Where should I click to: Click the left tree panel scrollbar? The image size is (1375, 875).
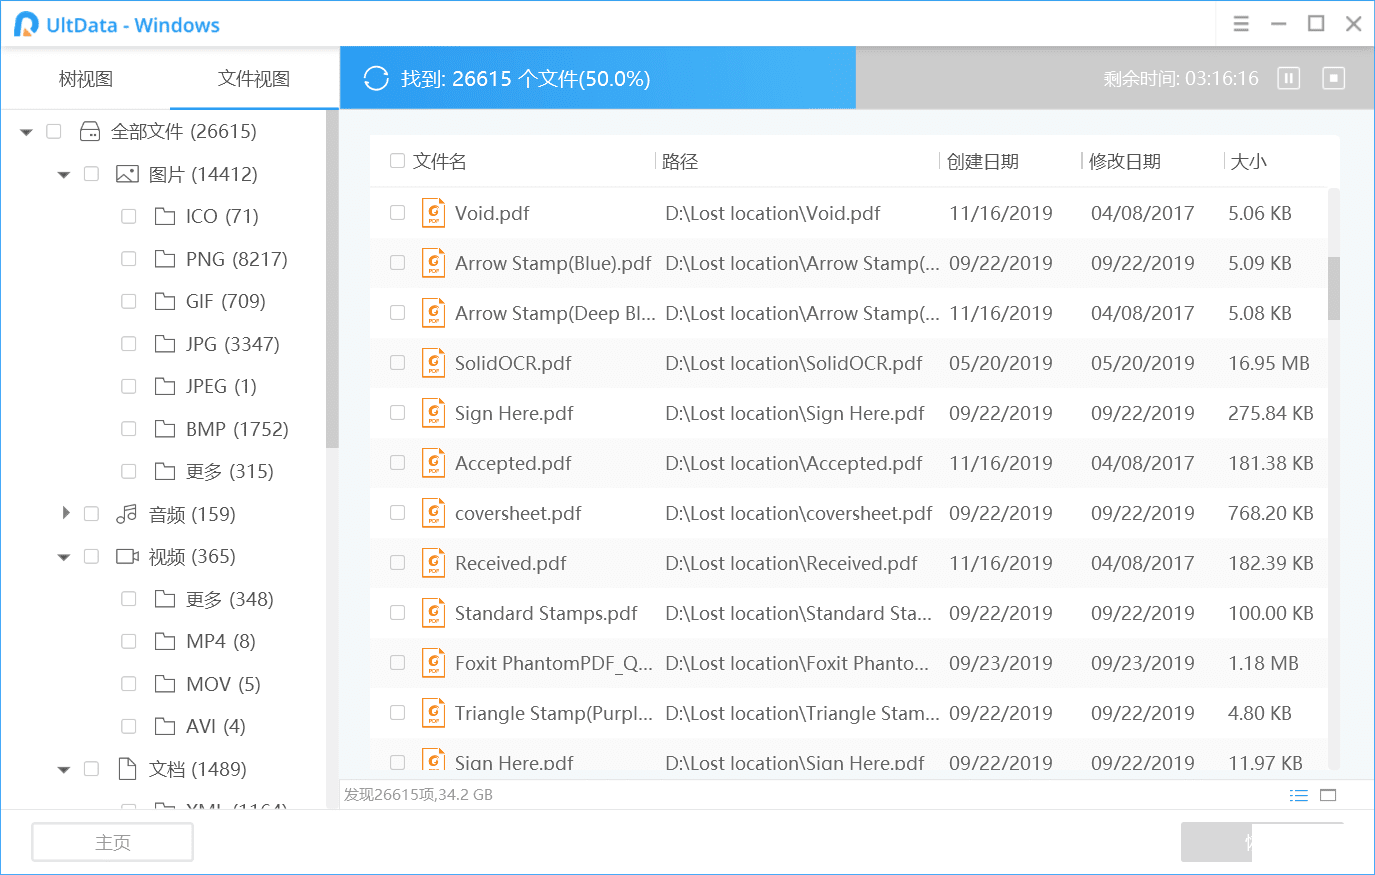332,279
